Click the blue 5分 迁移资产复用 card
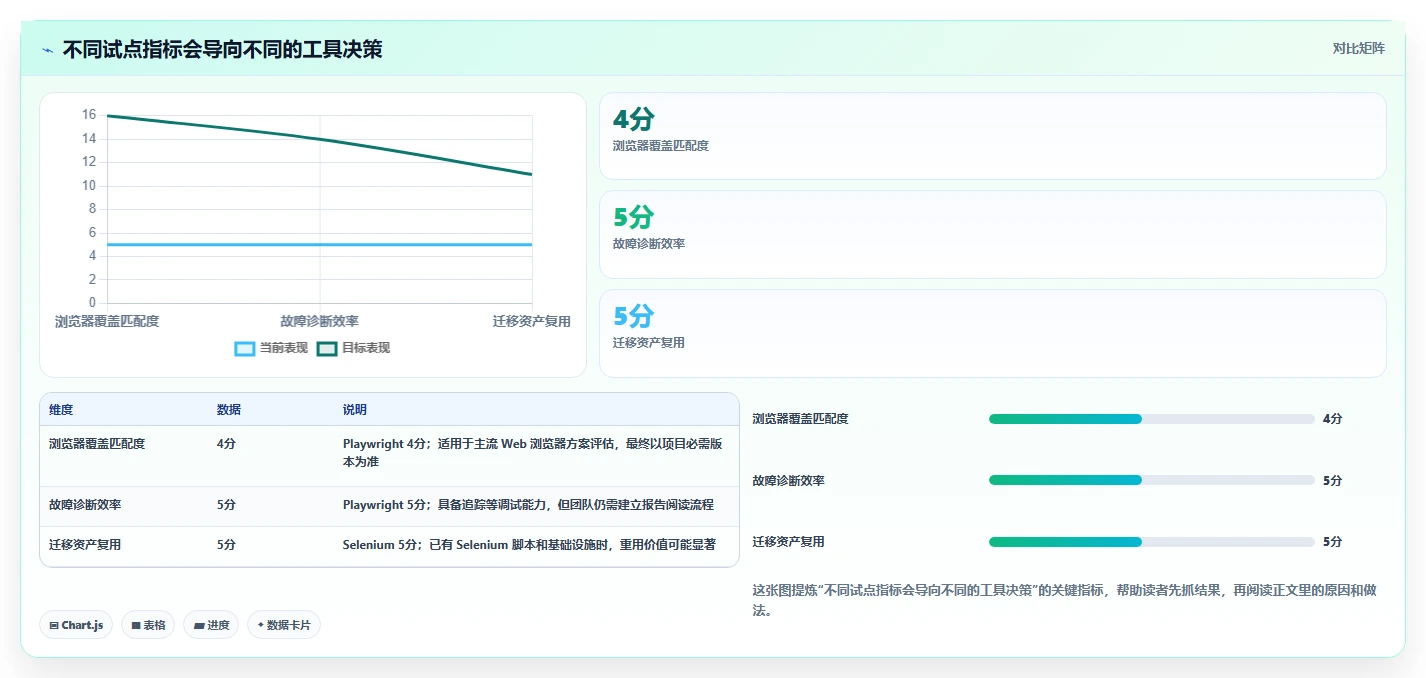 tap(992, 333)
